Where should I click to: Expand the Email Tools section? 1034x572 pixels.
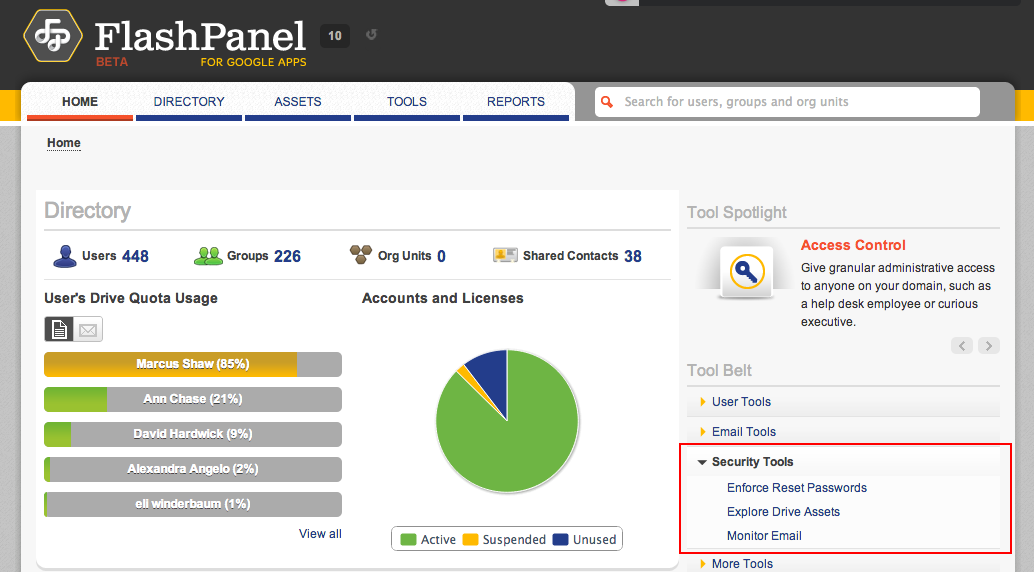[743, 432]
